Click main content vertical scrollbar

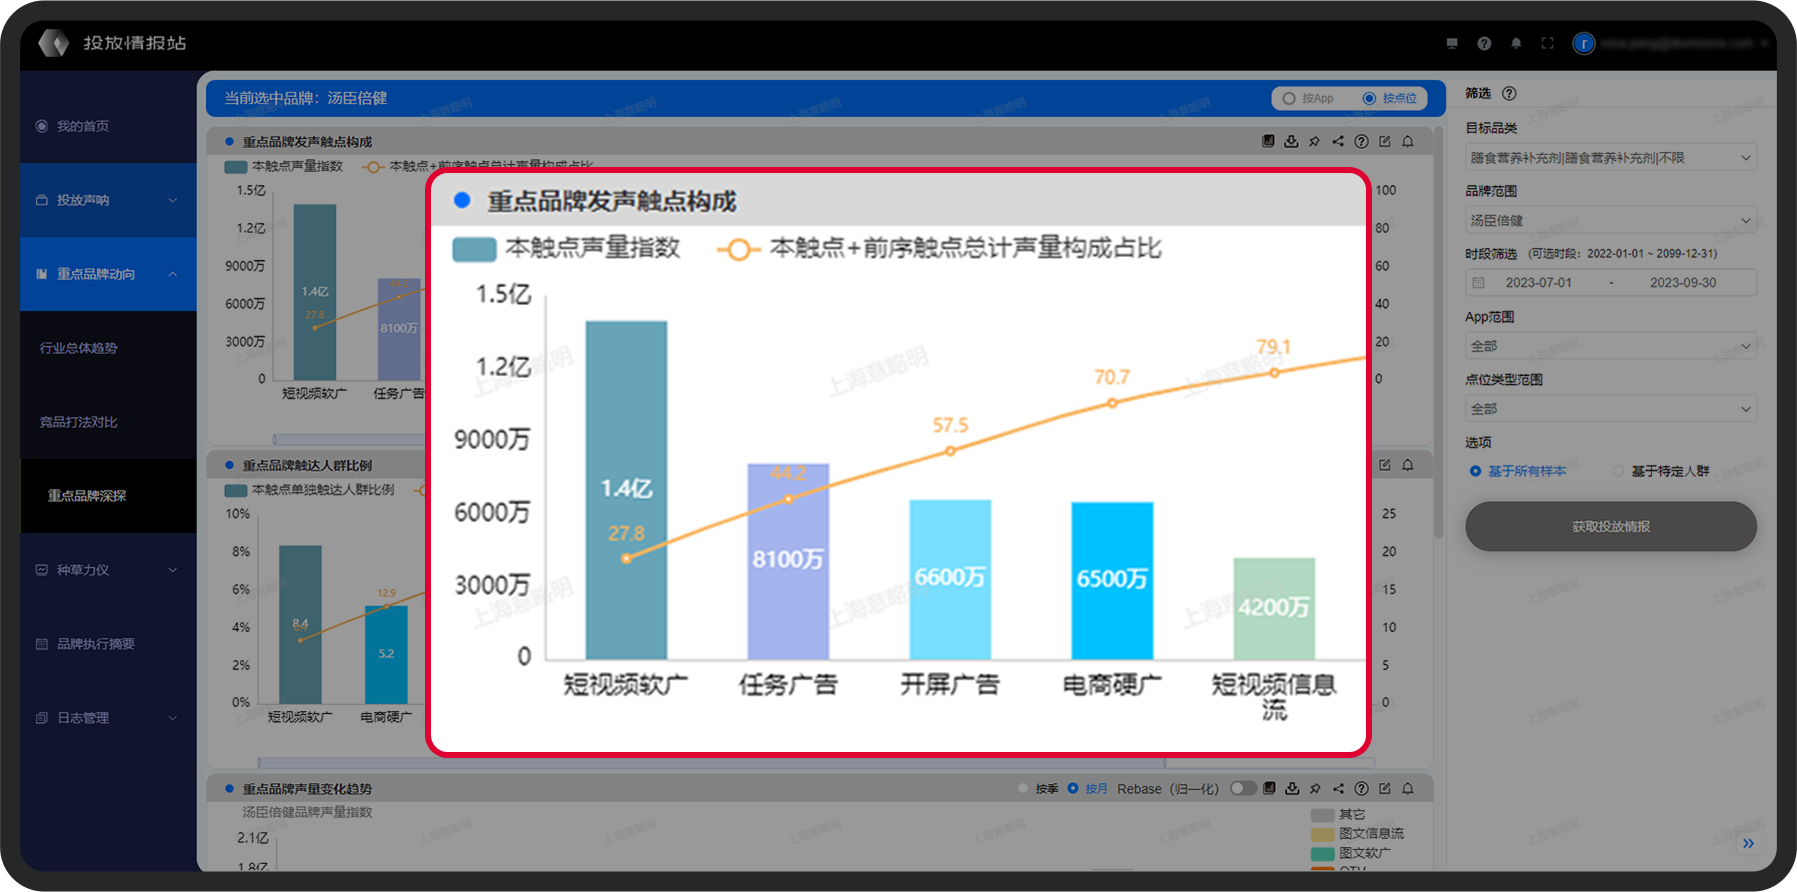pyautogui.click(x=1438, y=330)
